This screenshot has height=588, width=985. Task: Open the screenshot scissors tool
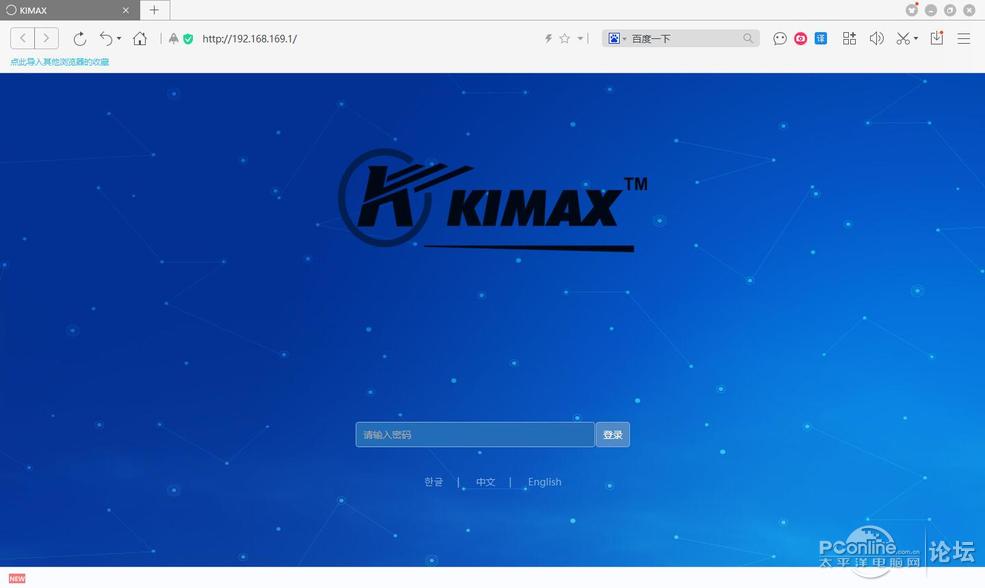pyautogui.click(x=901, y=38)
